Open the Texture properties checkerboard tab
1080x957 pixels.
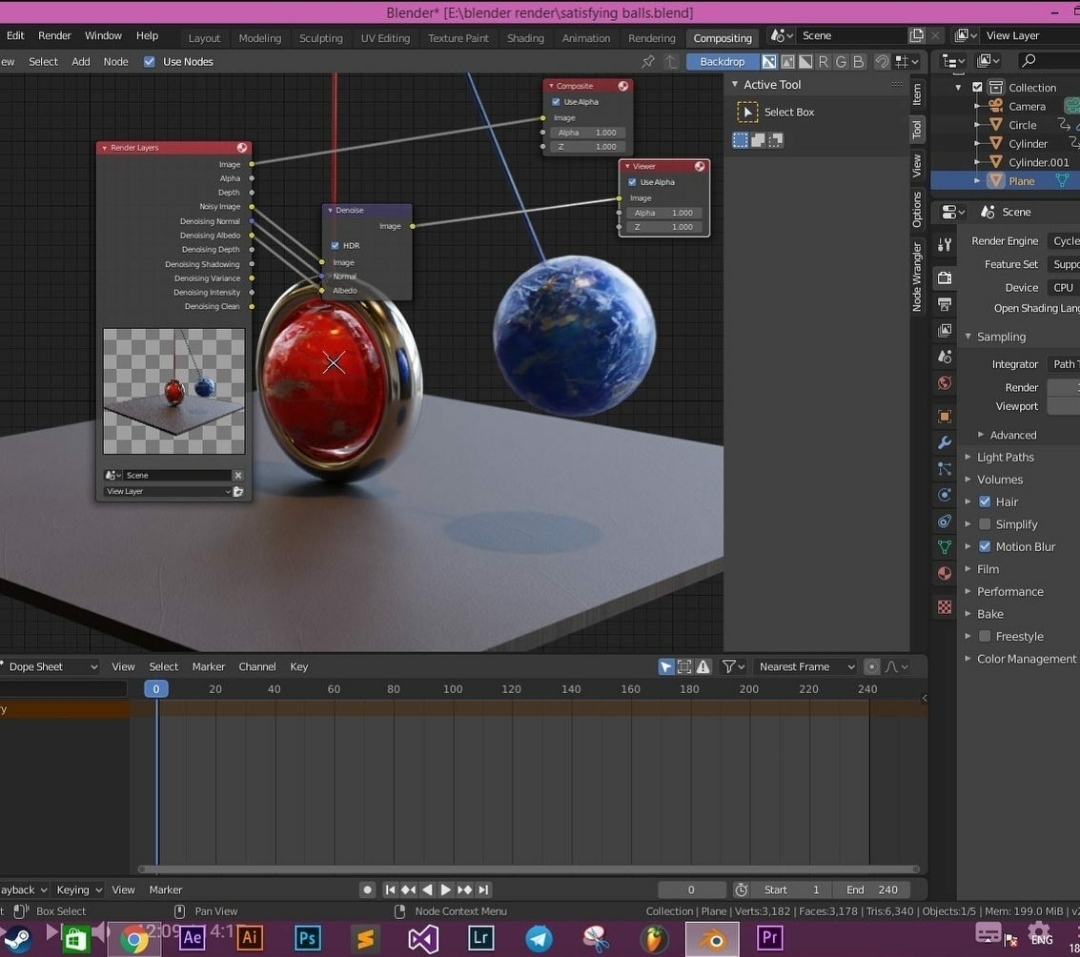945,607
